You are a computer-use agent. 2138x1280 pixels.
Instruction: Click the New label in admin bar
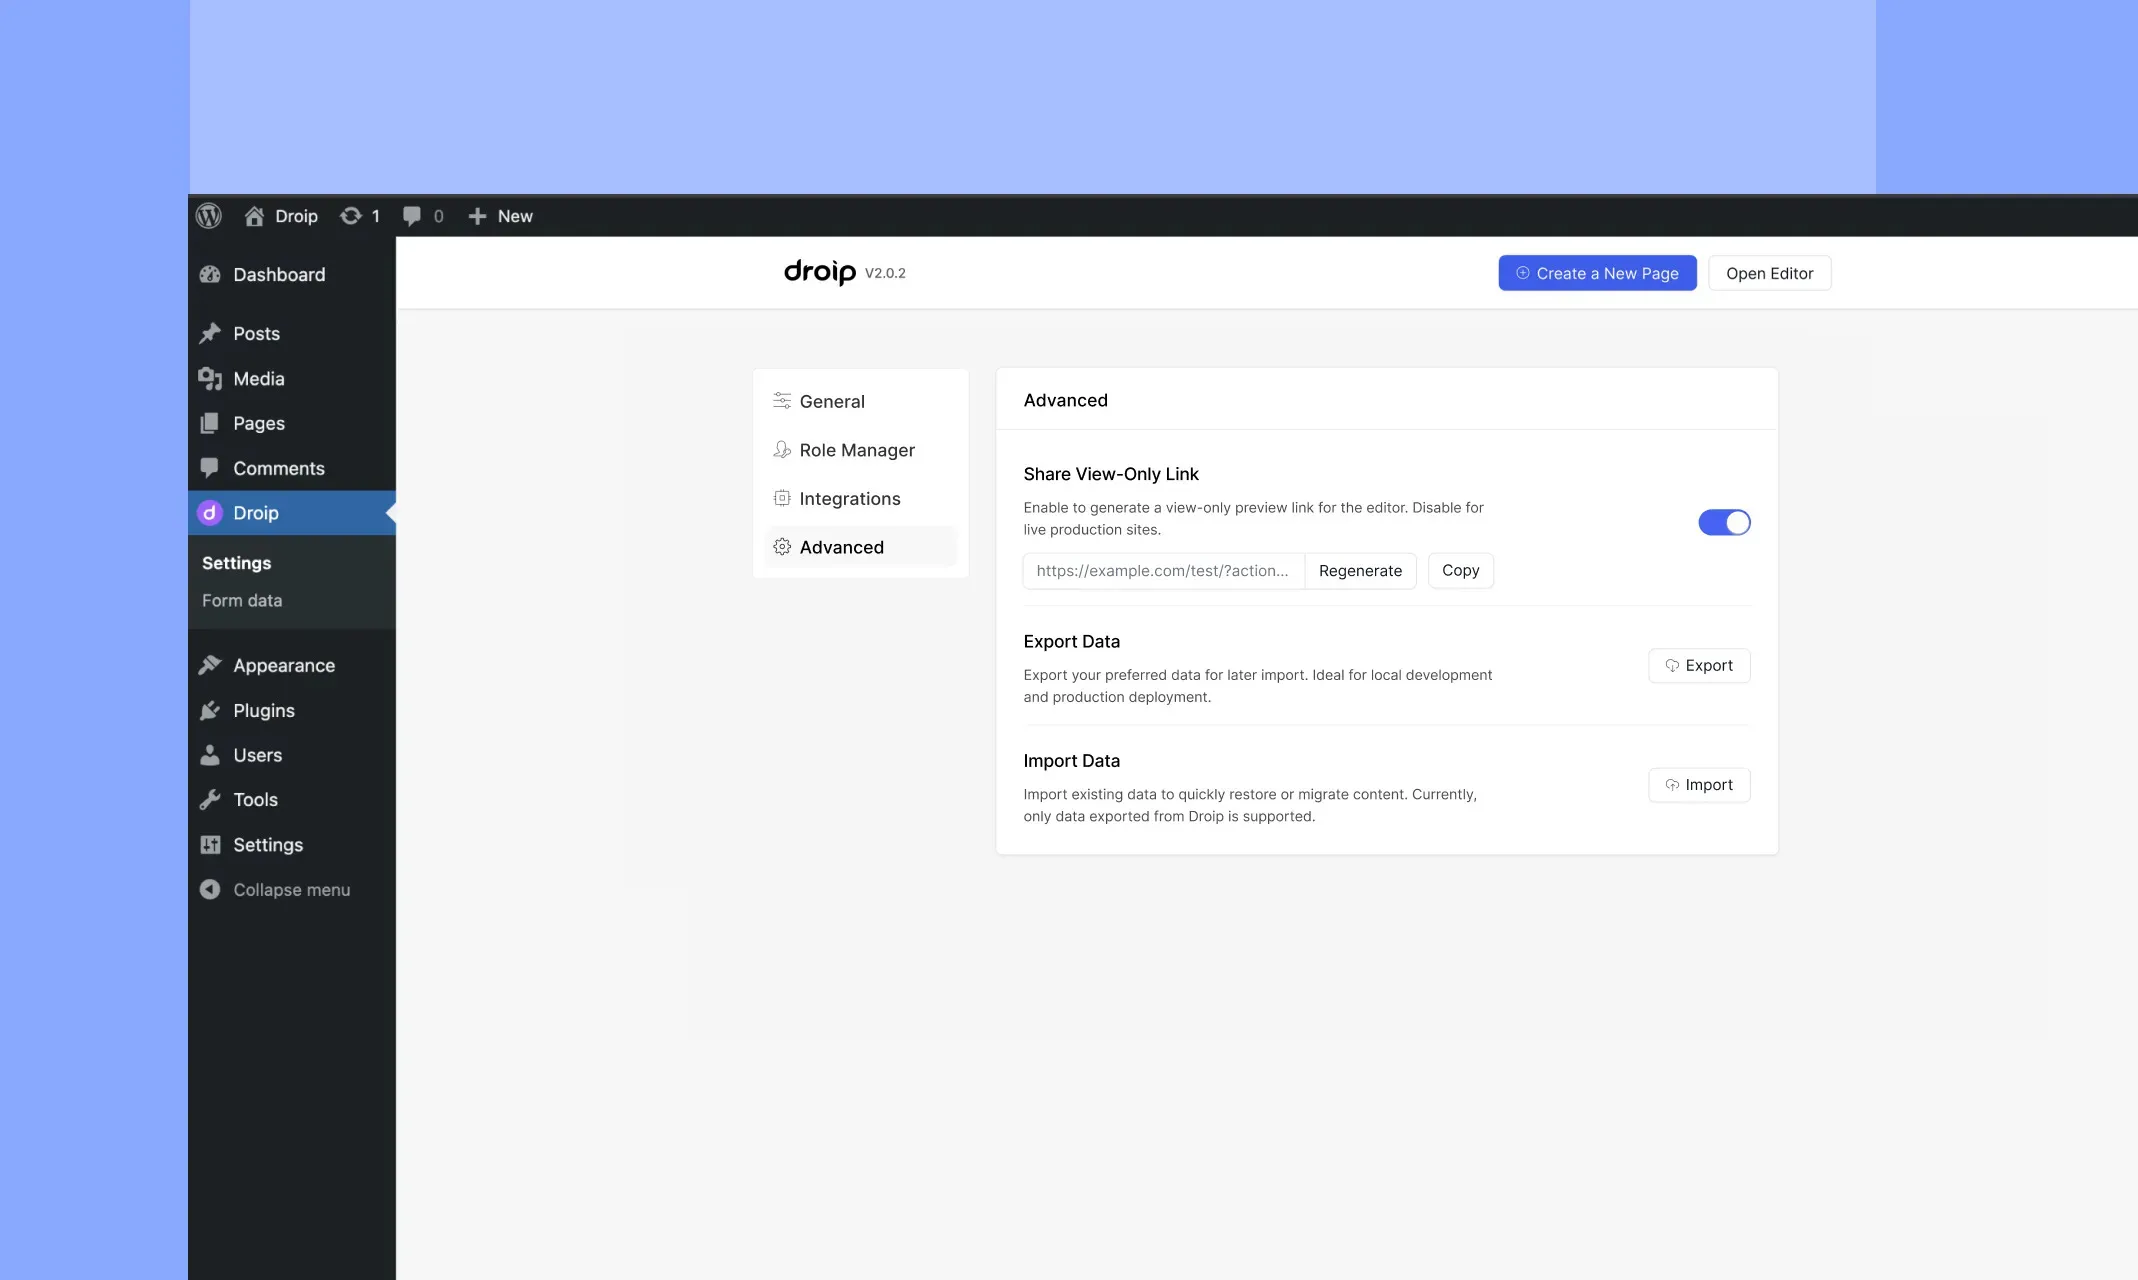coord(515,216)
